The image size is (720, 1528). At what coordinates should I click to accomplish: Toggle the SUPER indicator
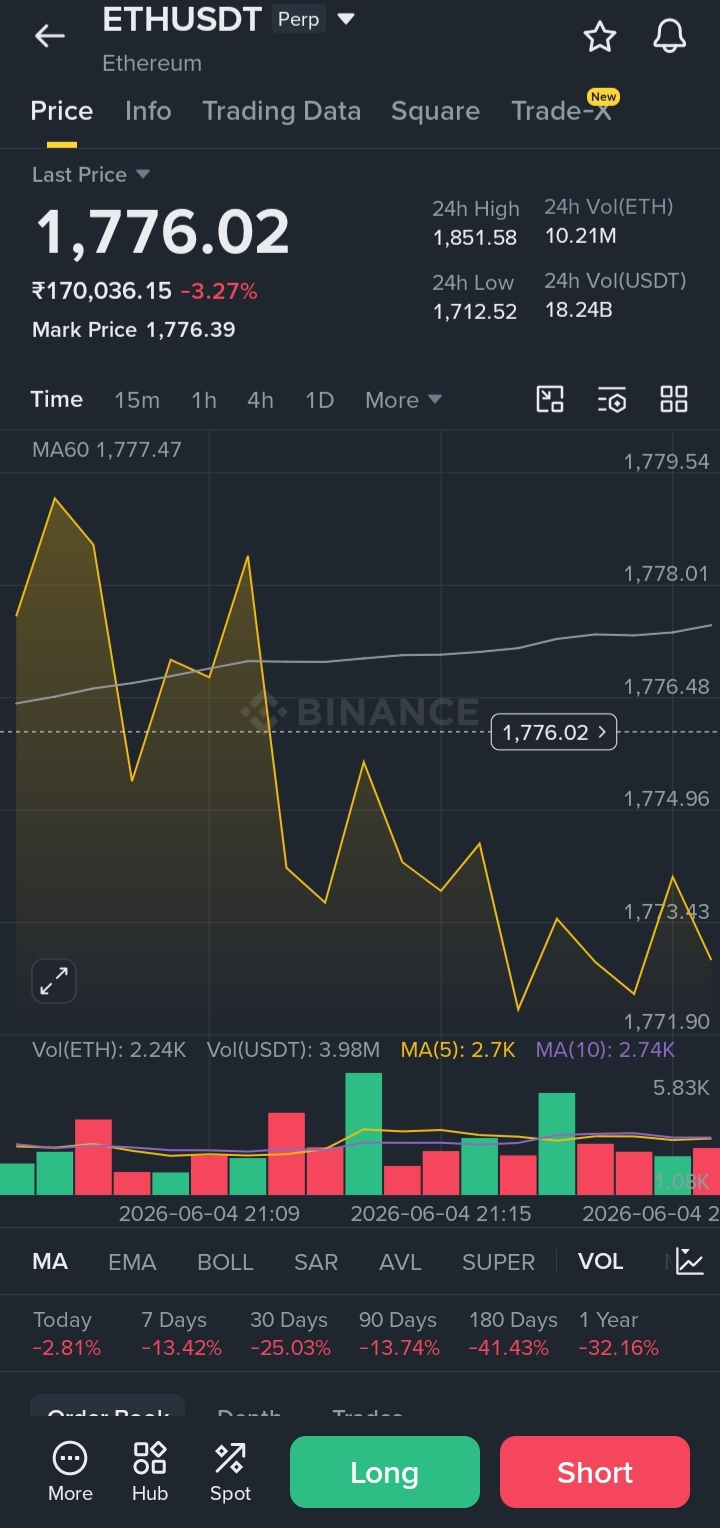click(498, 1262)
